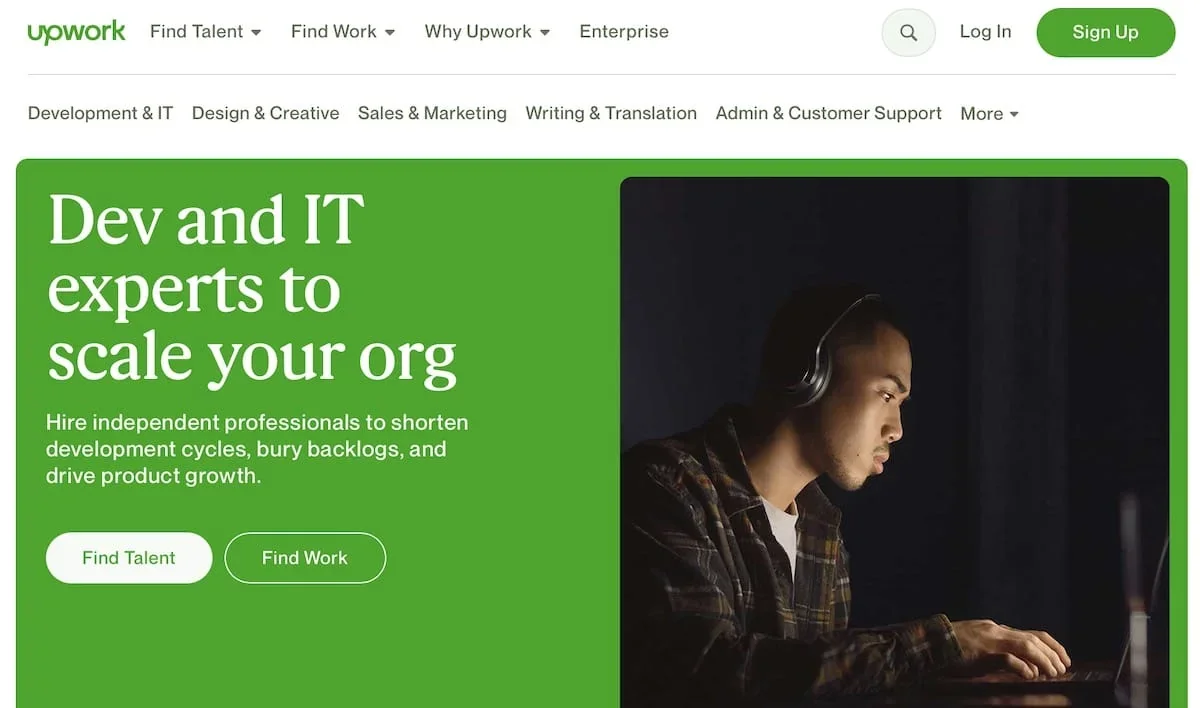Image resolution: width=1200 pixels, height=708 pixels.
Task: Open Admin & Customer Support category
Action: click(828, 113)
